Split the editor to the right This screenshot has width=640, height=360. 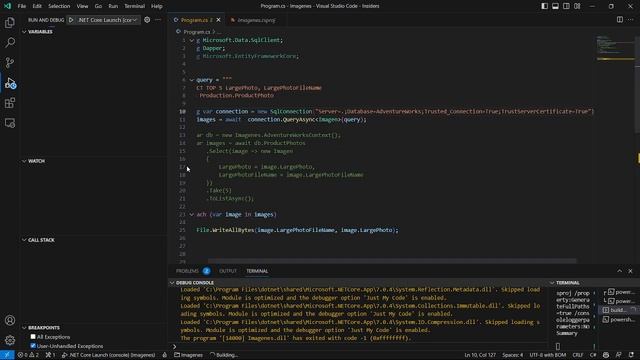(620, 20)
